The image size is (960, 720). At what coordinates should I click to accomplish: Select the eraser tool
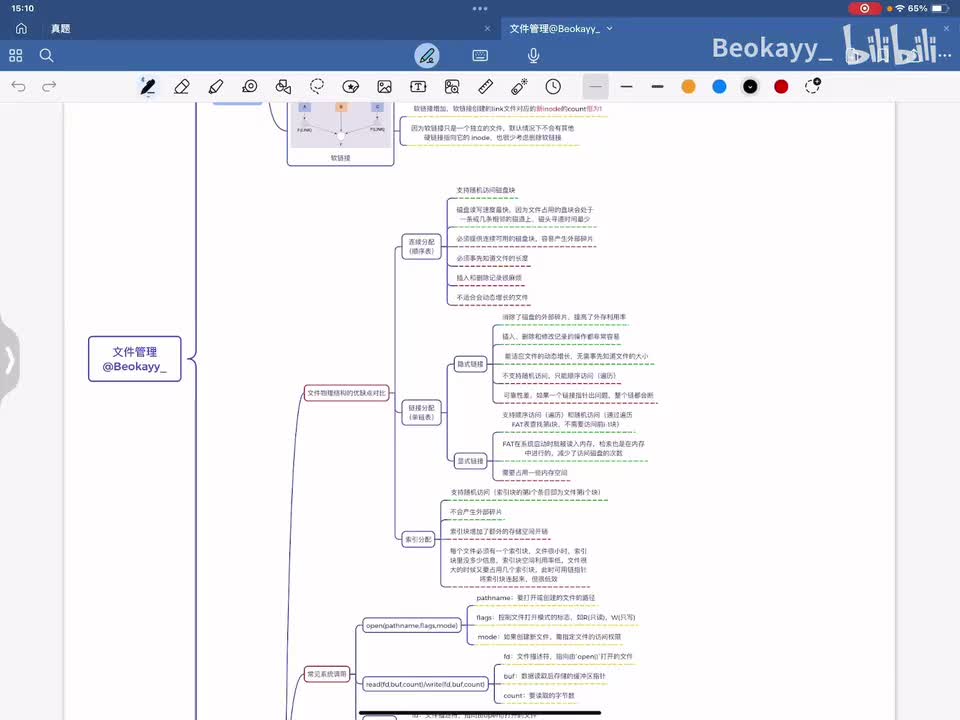click(x=182, y=86)
